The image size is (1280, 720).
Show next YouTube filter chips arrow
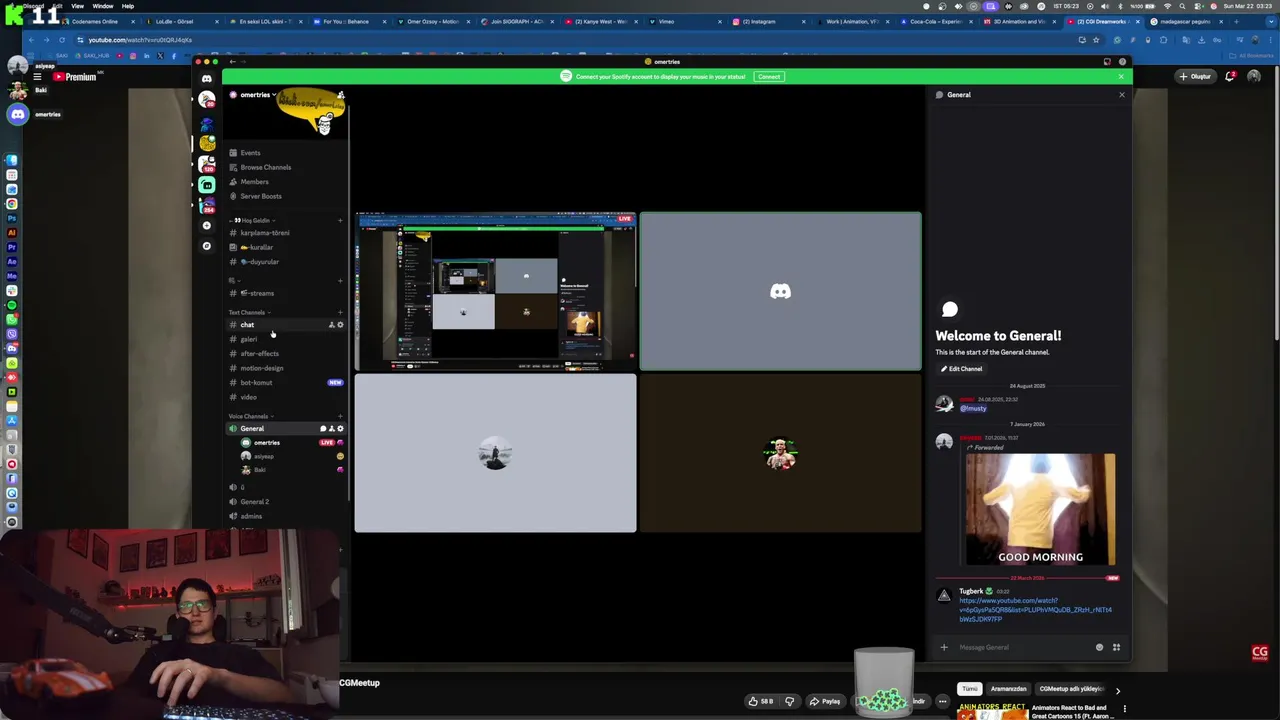pyautogui.click(x=1118, y=690)
